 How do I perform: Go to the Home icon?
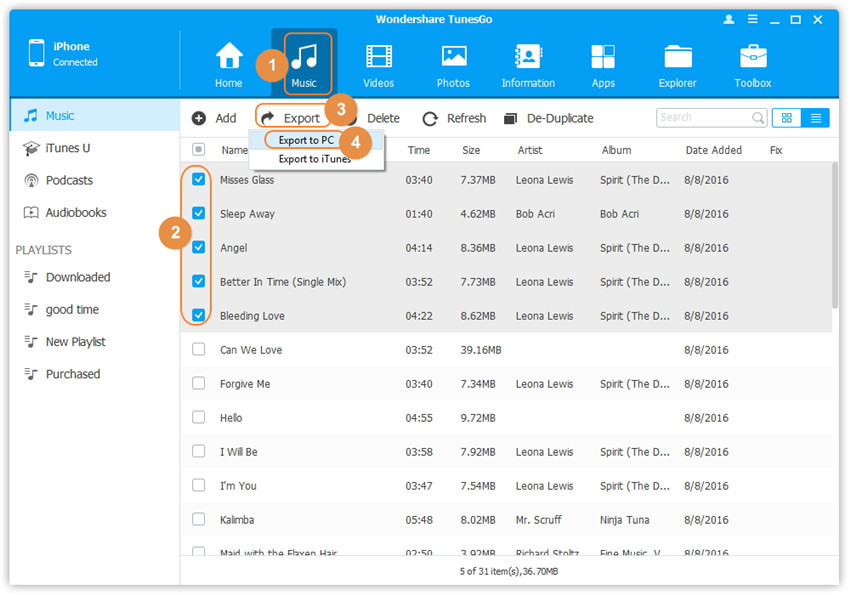[229, 58]
